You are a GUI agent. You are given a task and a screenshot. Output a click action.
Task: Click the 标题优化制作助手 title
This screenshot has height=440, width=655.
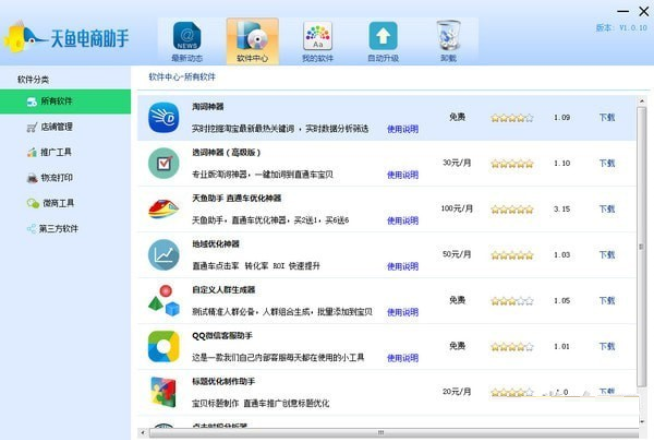223,381
